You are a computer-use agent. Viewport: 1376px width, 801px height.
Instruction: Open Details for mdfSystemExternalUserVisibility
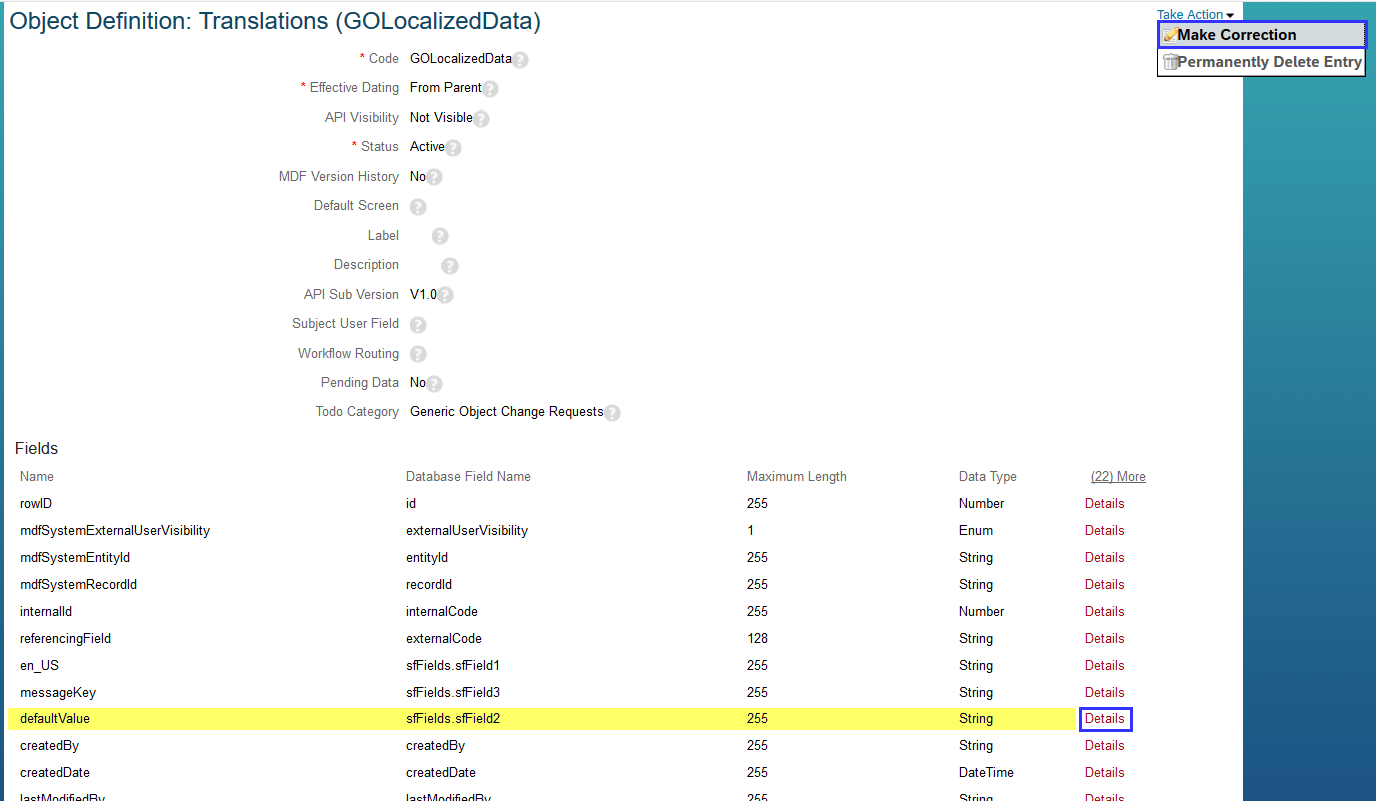click(x=1105, y=531)
